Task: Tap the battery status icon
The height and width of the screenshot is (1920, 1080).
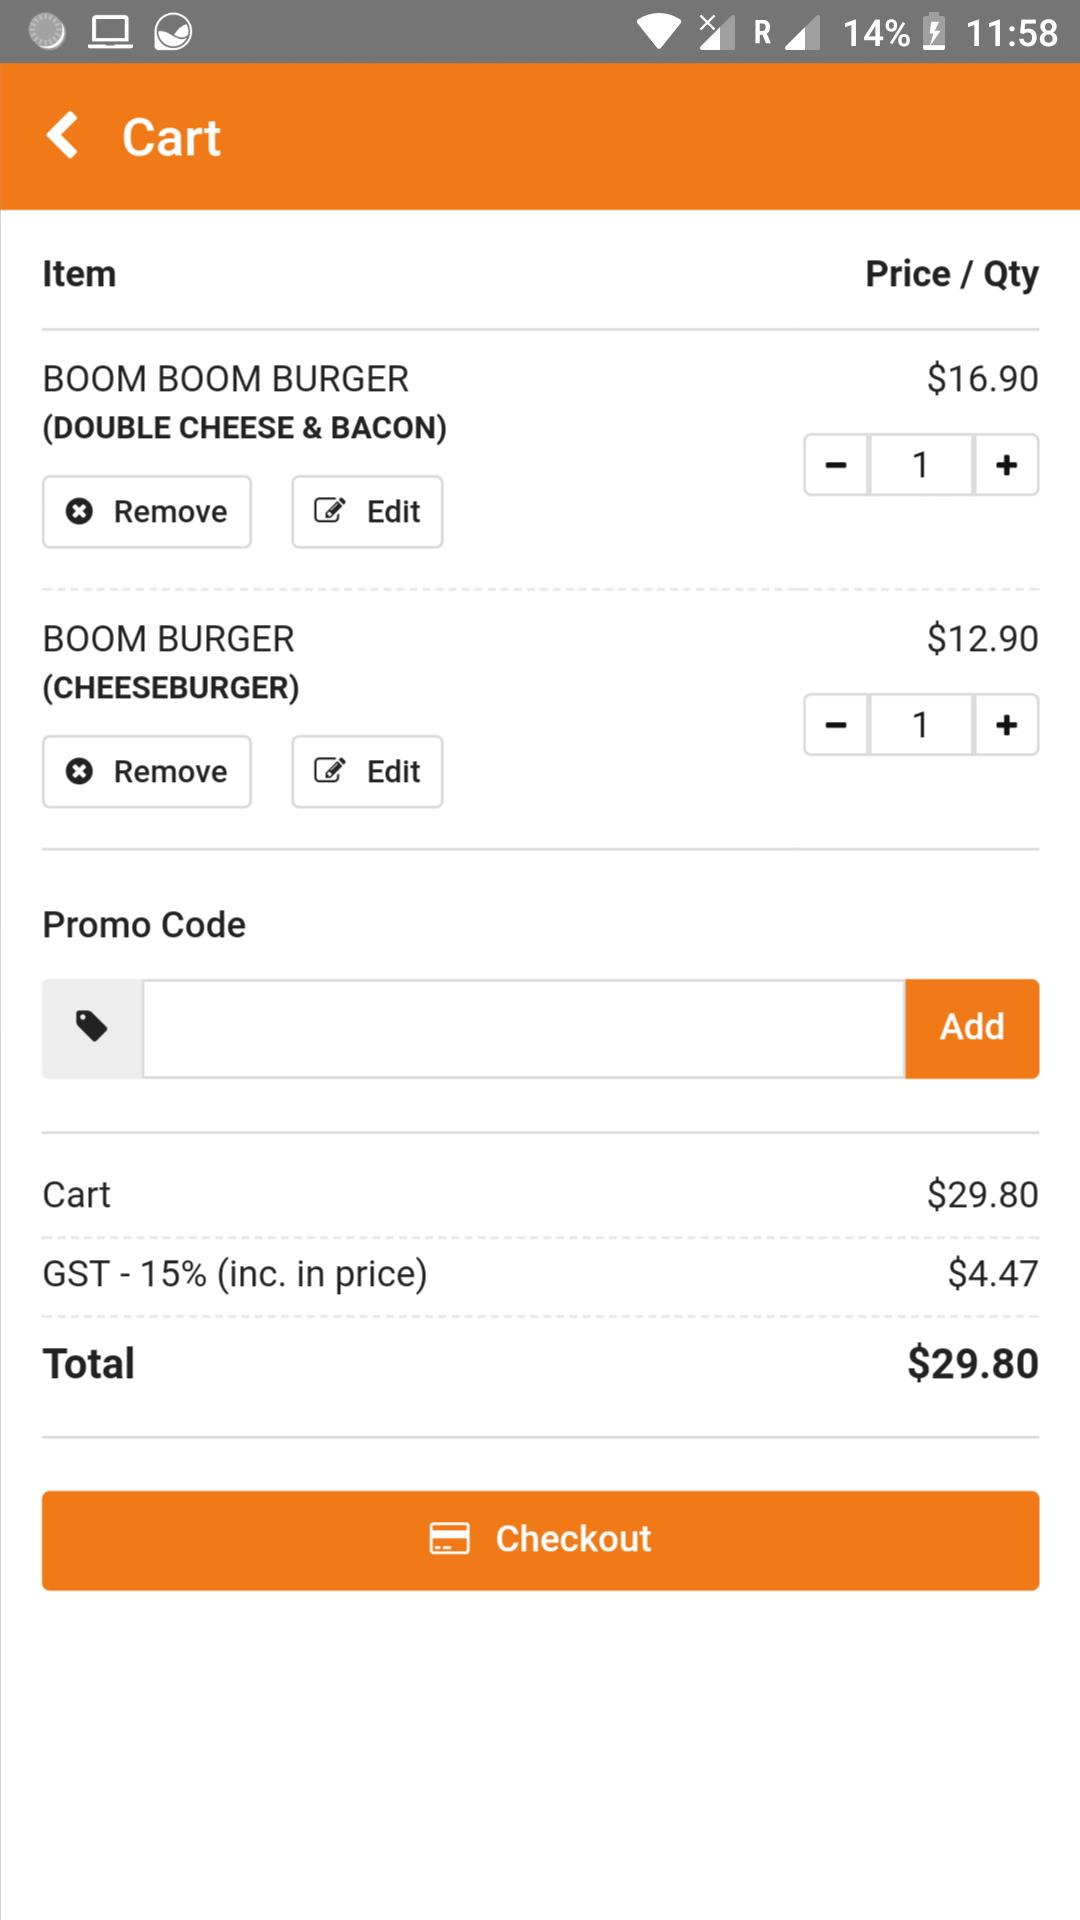Action: pyautogui.click(x=934, y=32)
